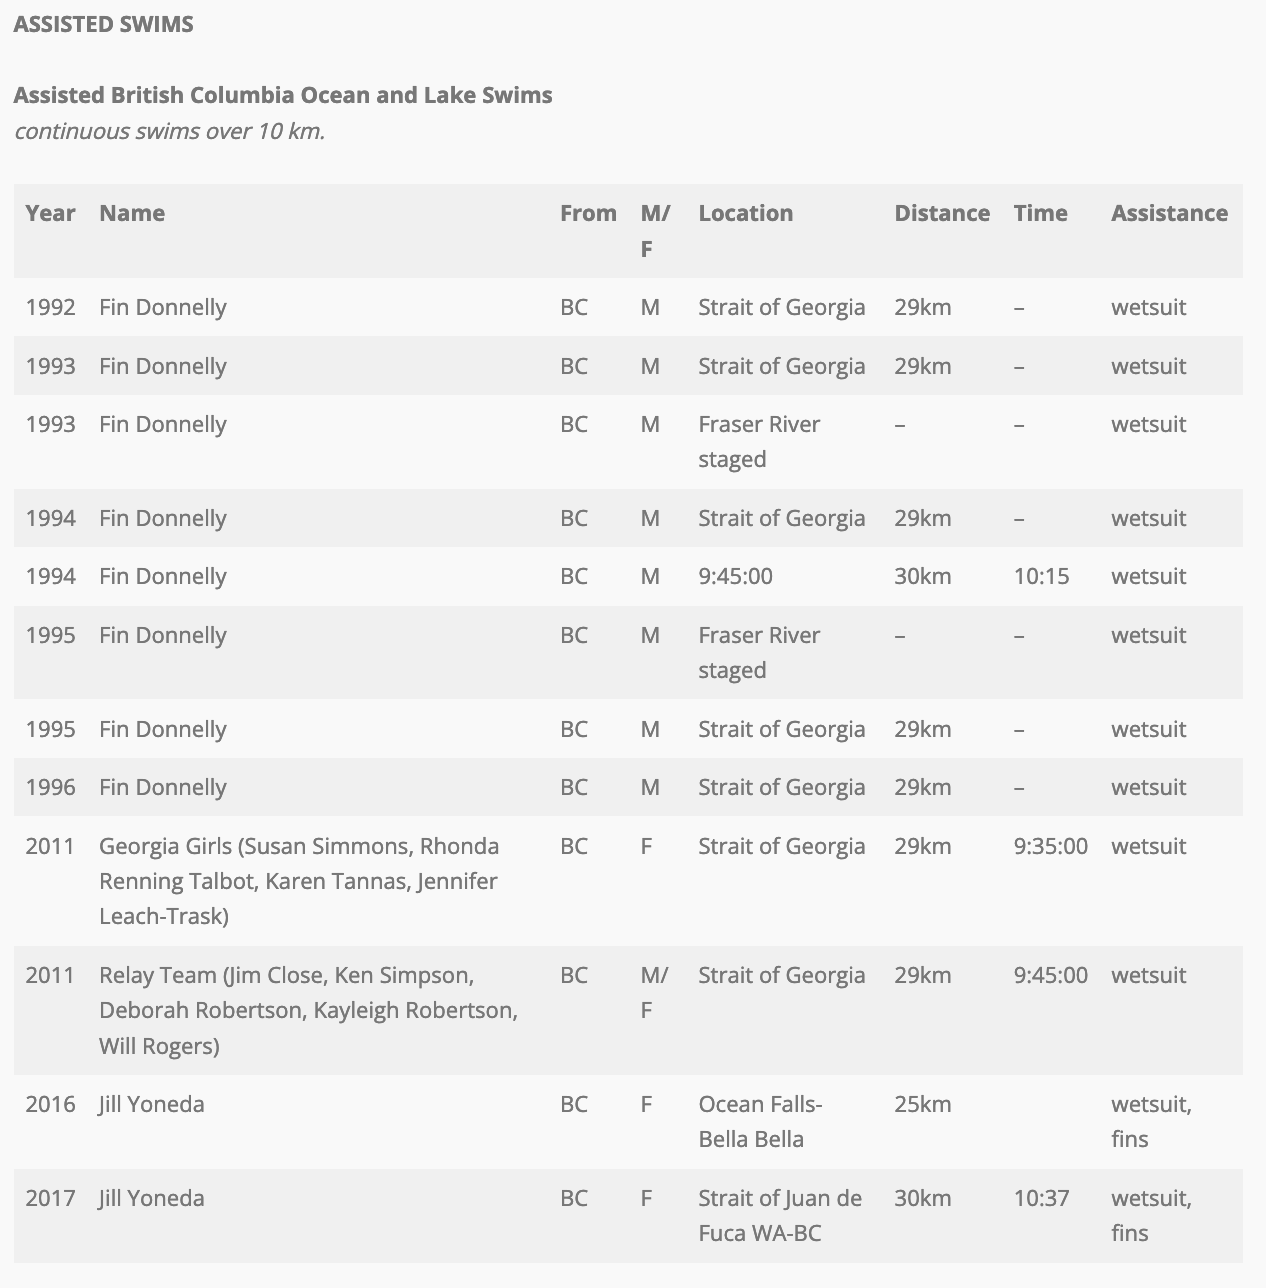Click the Ocean Falls-Bella Bella location cell
The image size is (1266, 1288).
pos(760,1121)
